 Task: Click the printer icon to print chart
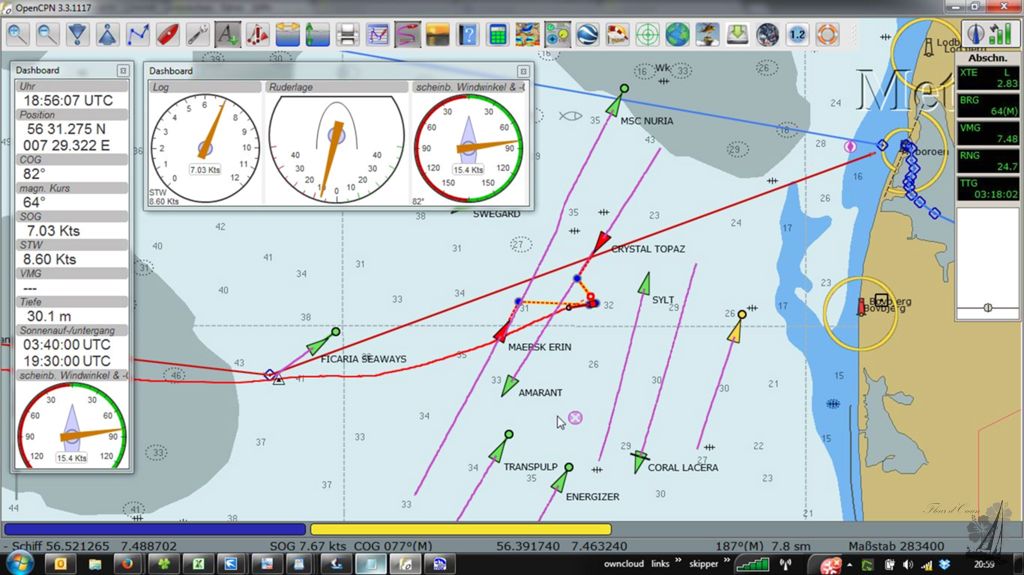[347, 34]
